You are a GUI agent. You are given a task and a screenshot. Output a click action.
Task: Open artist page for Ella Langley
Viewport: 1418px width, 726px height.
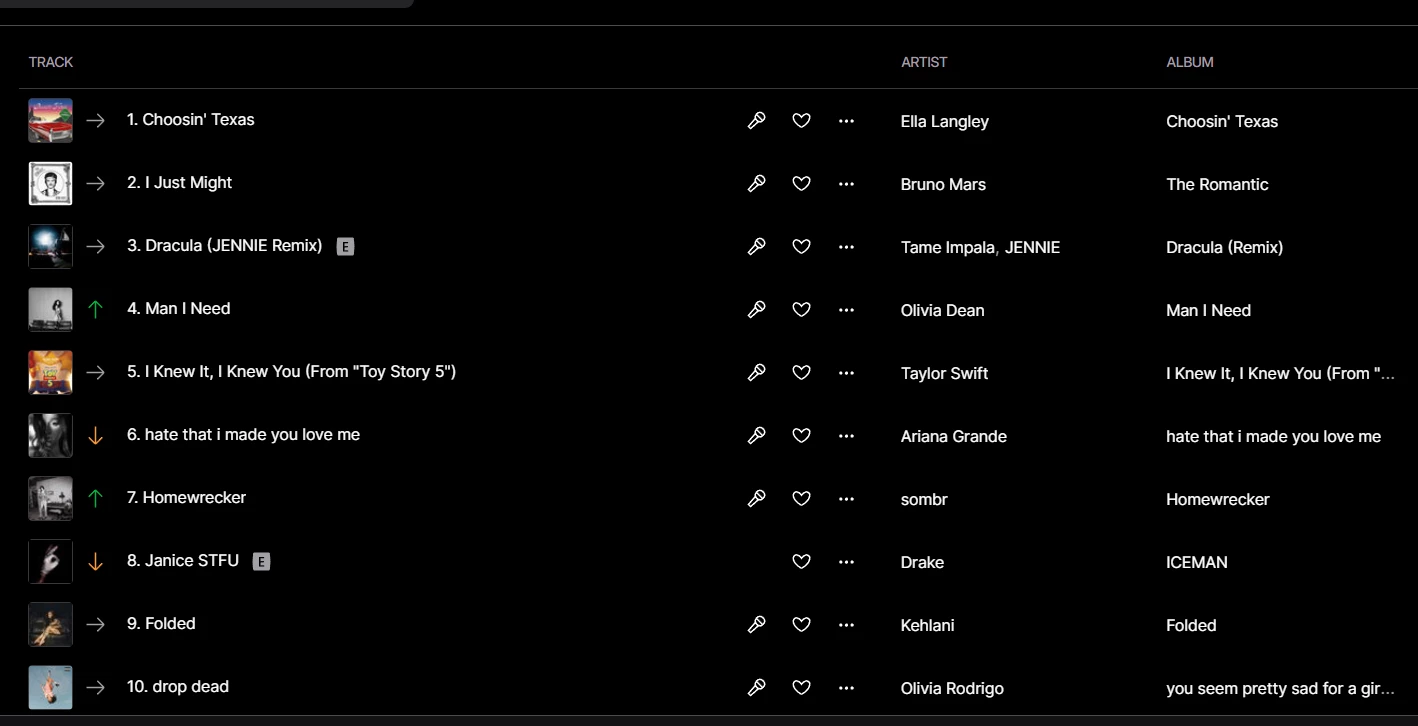pos(945,122)
